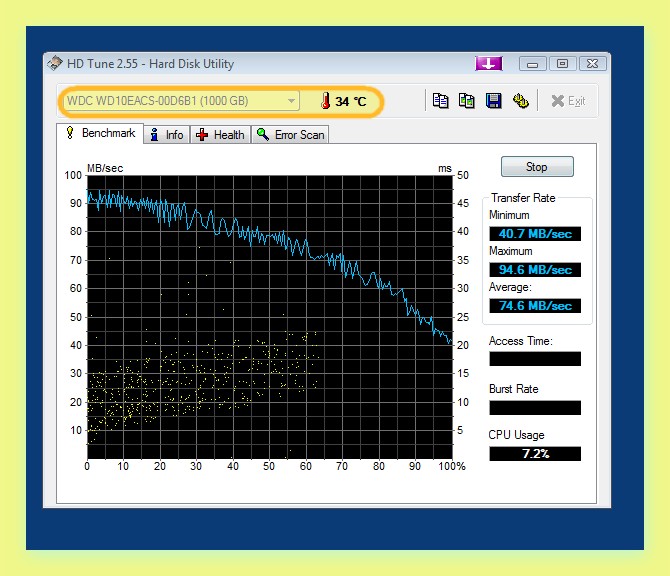The height and width of the screenshot is (576, 670).
Task: Maximize the HD Tune window
Action: (562, 64)
